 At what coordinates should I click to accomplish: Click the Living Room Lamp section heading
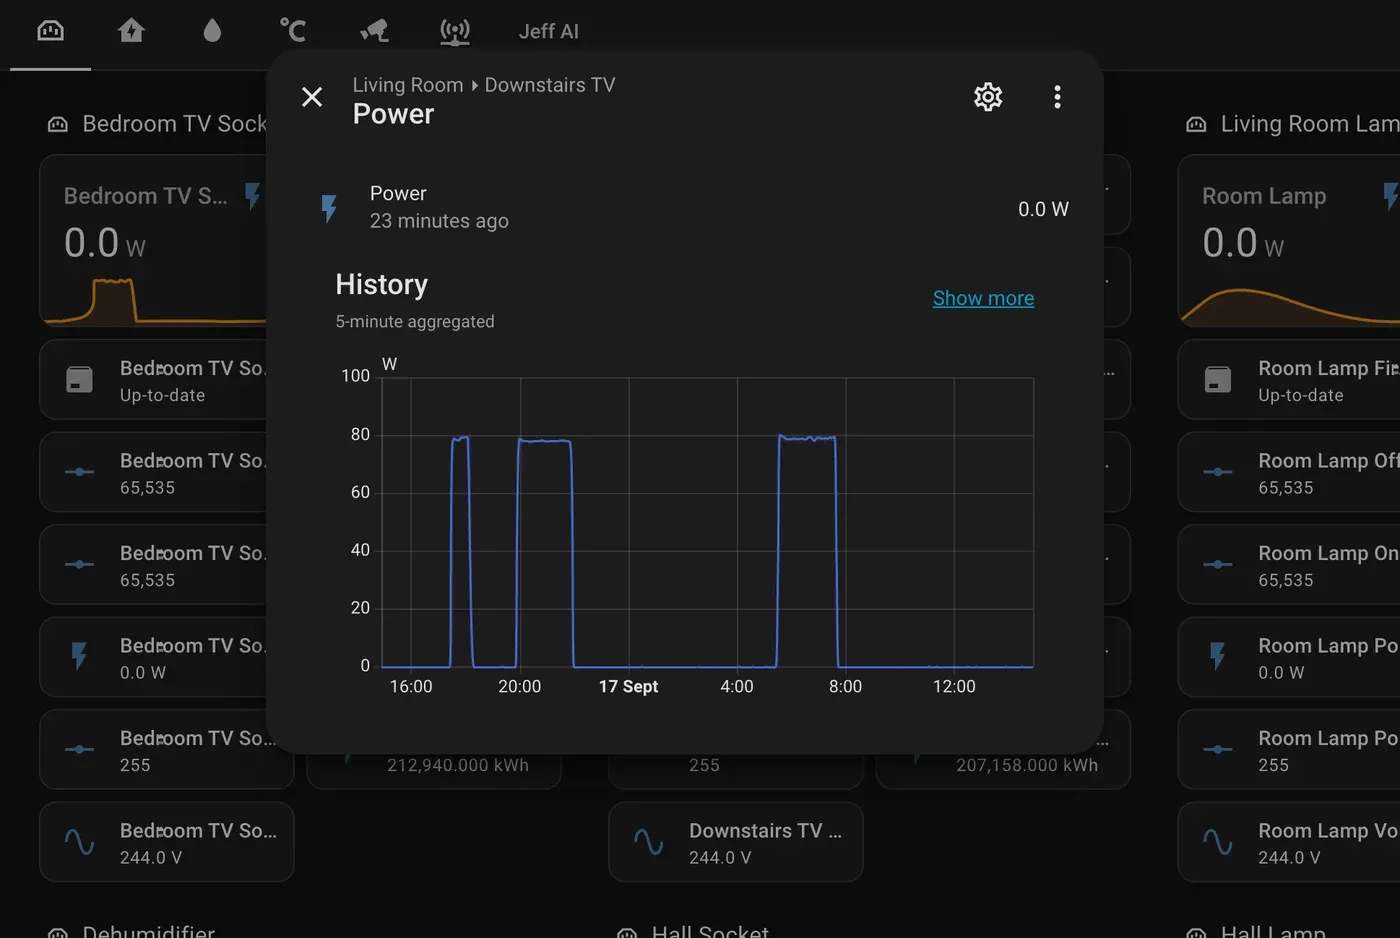point(1310,124)
